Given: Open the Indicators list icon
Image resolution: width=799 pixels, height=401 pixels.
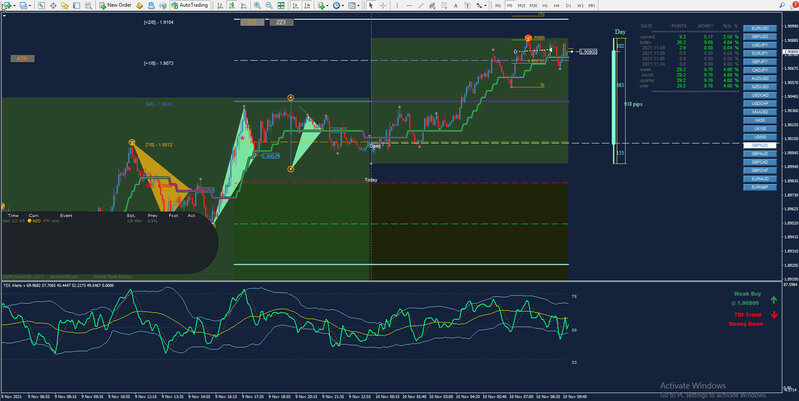Looking at the screenshot, I should point(322,5).
